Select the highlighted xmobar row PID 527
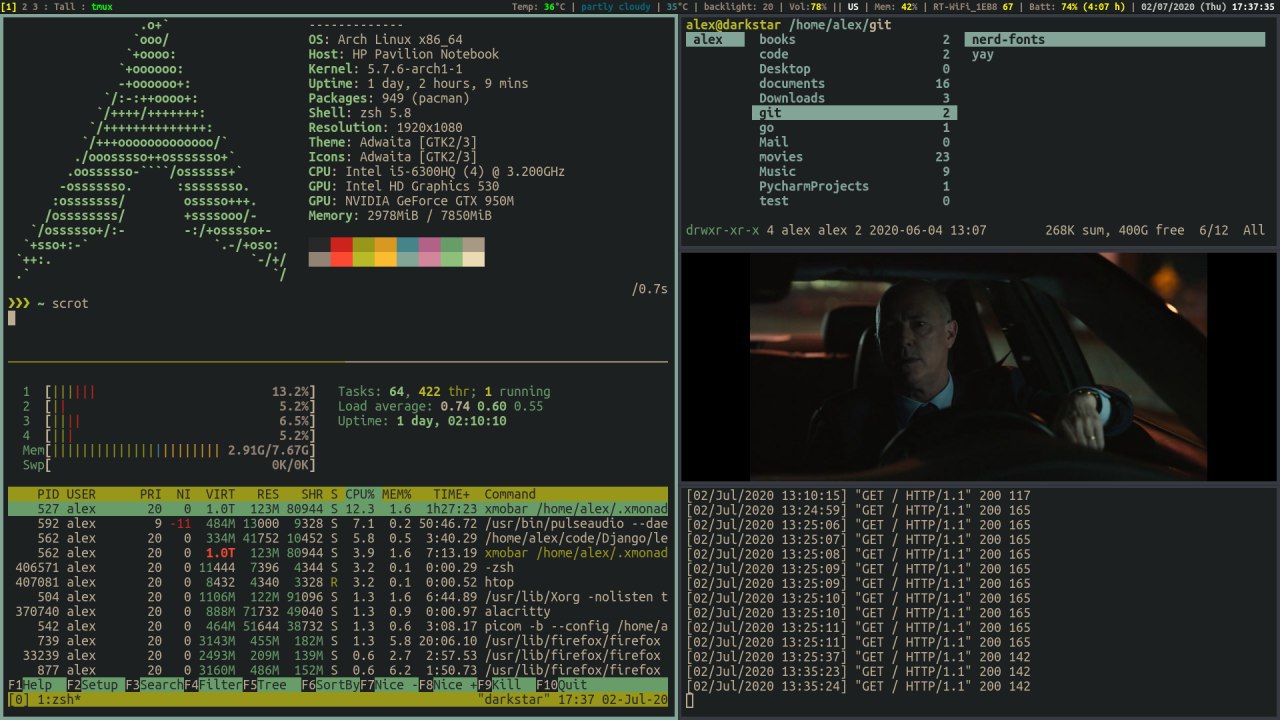Viewport: 1280px width, 720px height. [x=338, y=509]
